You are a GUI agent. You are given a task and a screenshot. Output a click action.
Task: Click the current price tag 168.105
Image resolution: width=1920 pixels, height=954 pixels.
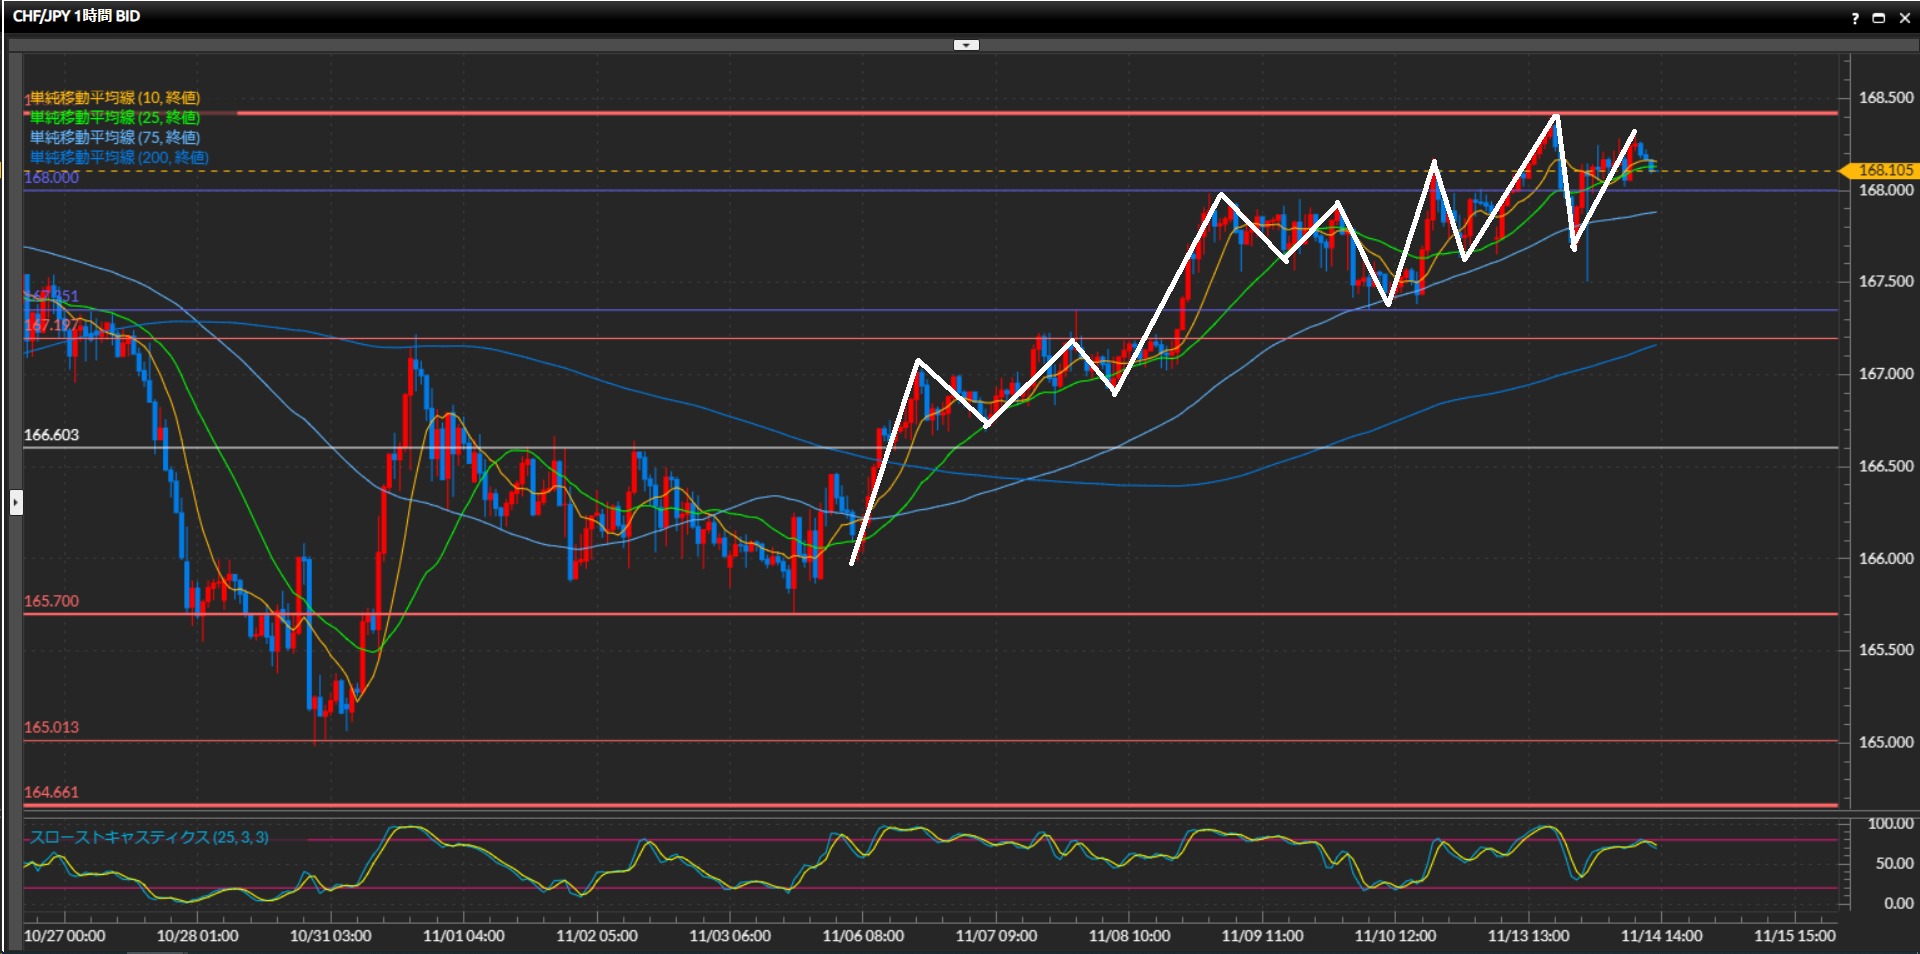pos(1884,170)
